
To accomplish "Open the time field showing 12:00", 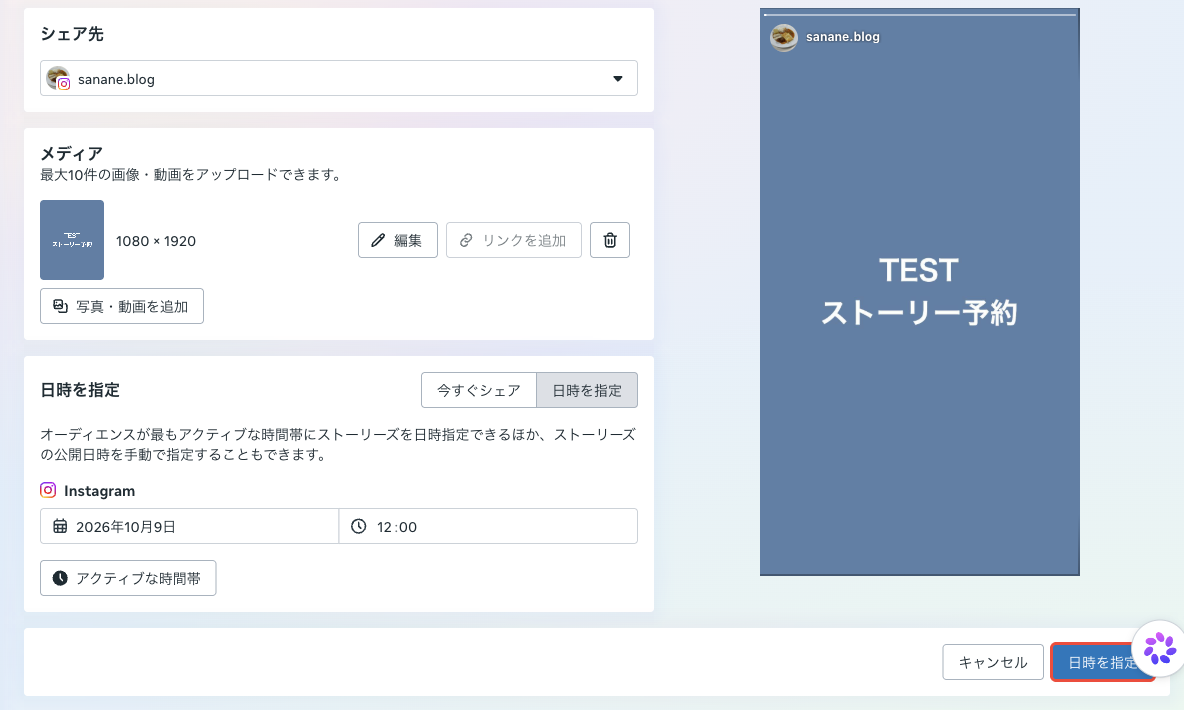I will [x=488, y=526].
